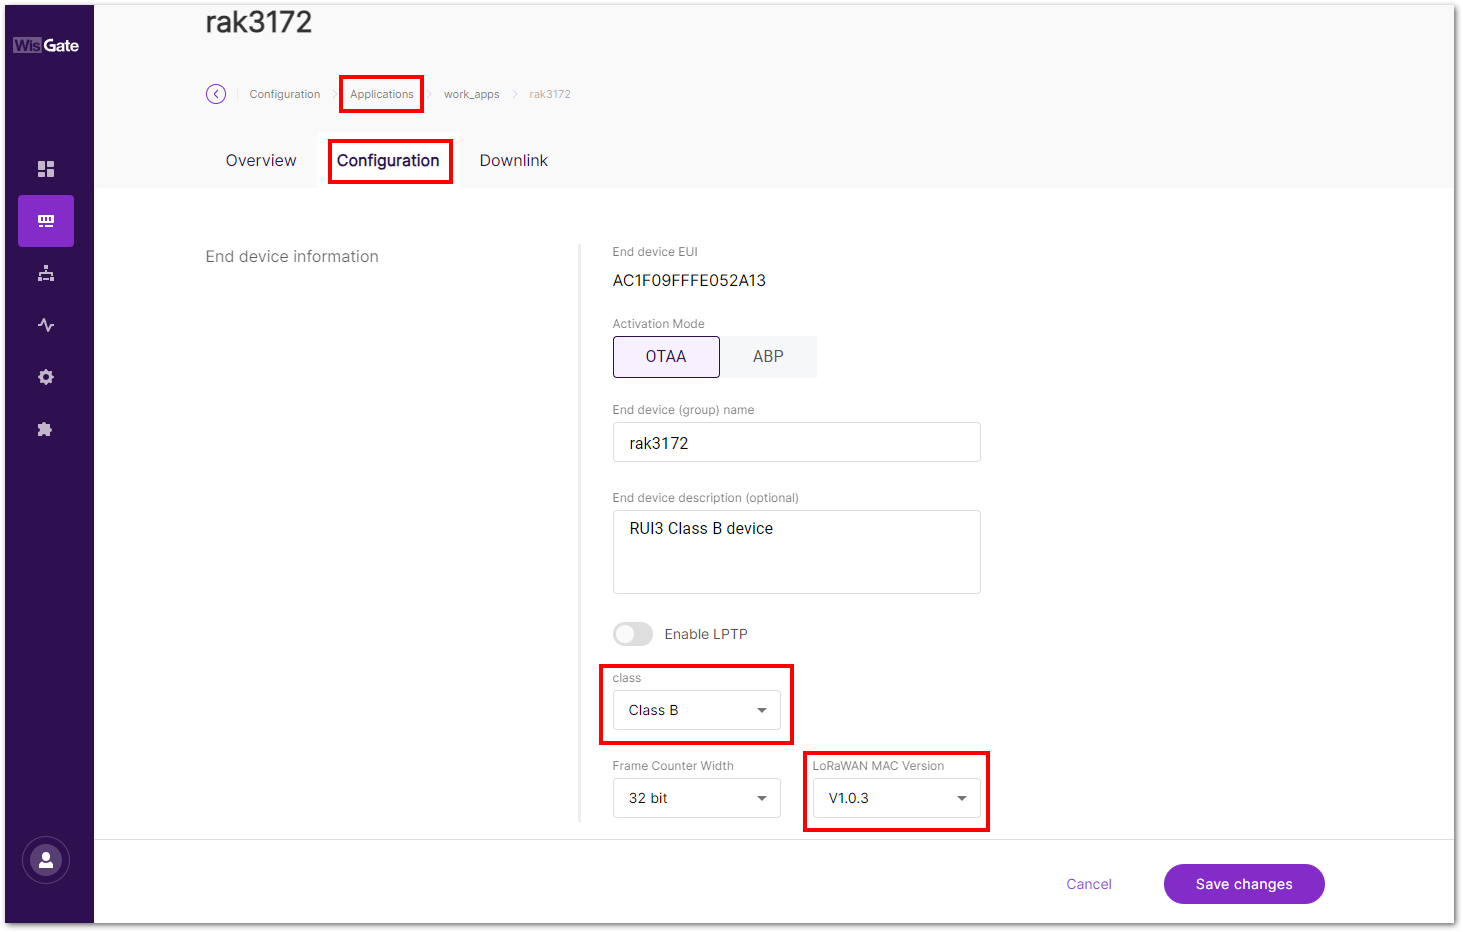
Task: Click the Save changes button
Action: 1243,883
